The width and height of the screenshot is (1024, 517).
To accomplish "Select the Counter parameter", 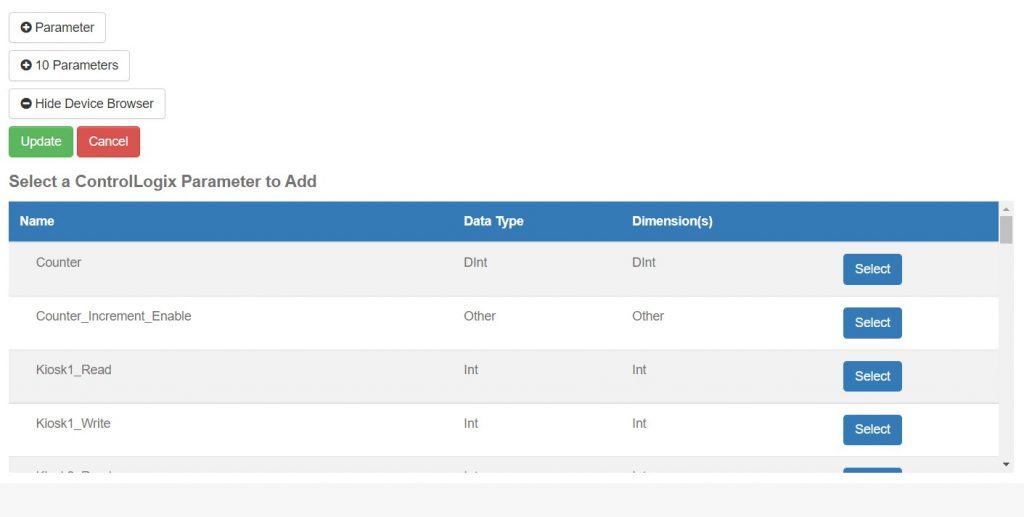I will 872,269.
